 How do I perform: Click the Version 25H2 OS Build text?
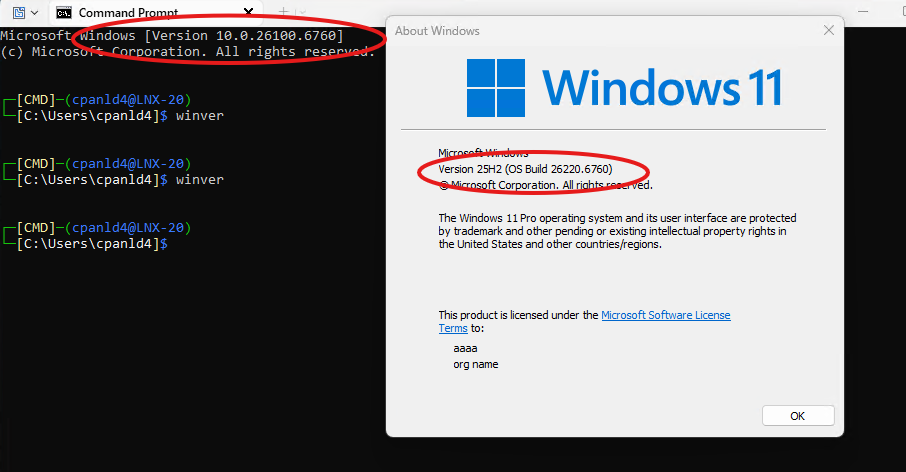click(525, 169)
